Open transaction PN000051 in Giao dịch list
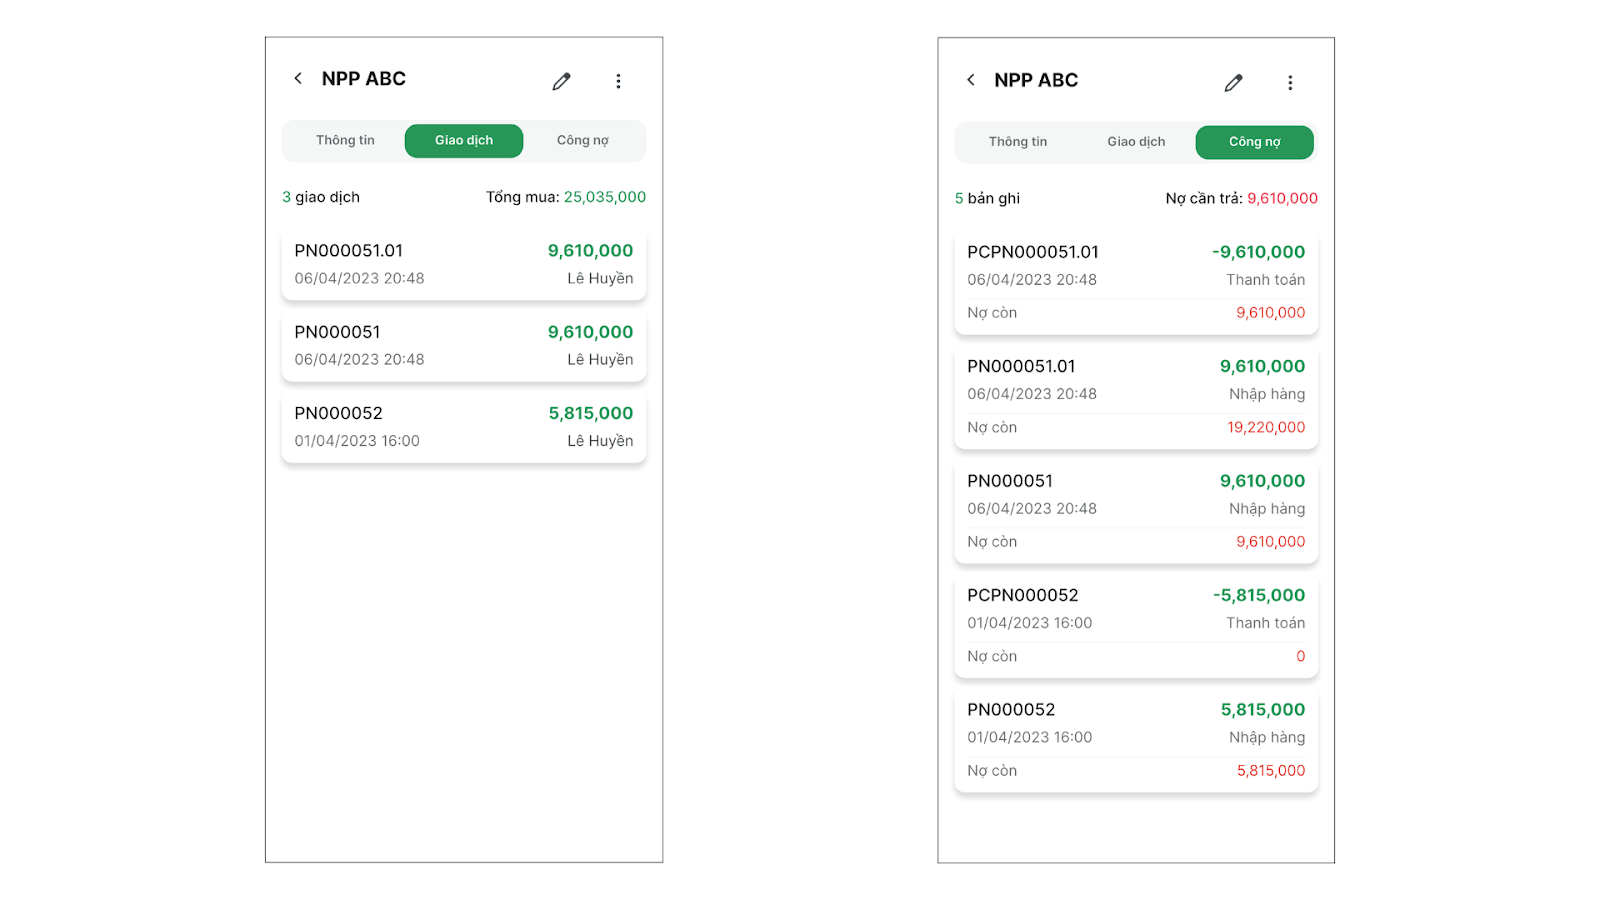The image size is (1600, 900). tap(464, 346)
